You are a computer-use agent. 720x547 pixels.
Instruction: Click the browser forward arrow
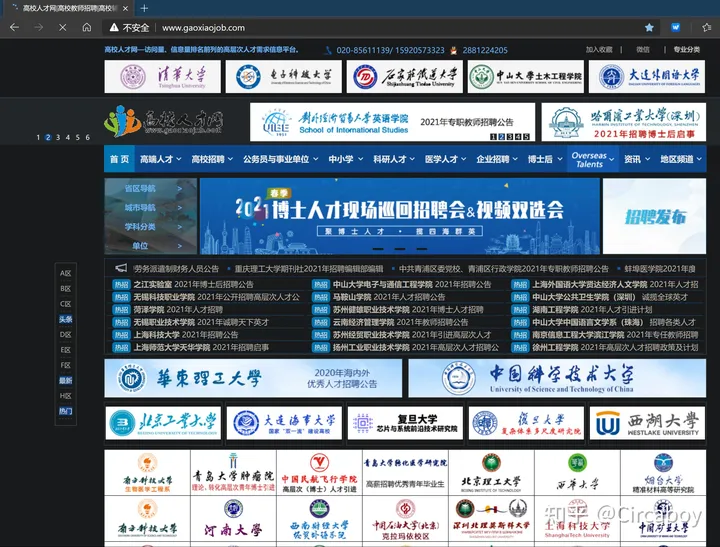(x=39, y=28)
